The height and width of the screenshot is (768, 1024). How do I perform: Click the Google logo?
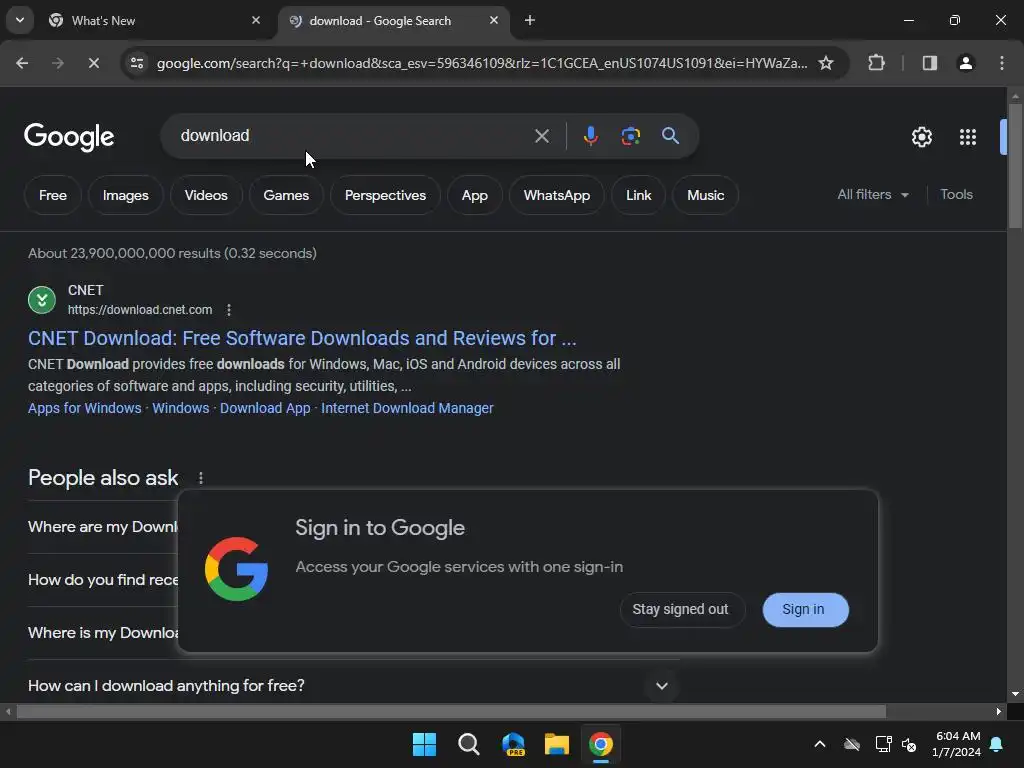69,137
